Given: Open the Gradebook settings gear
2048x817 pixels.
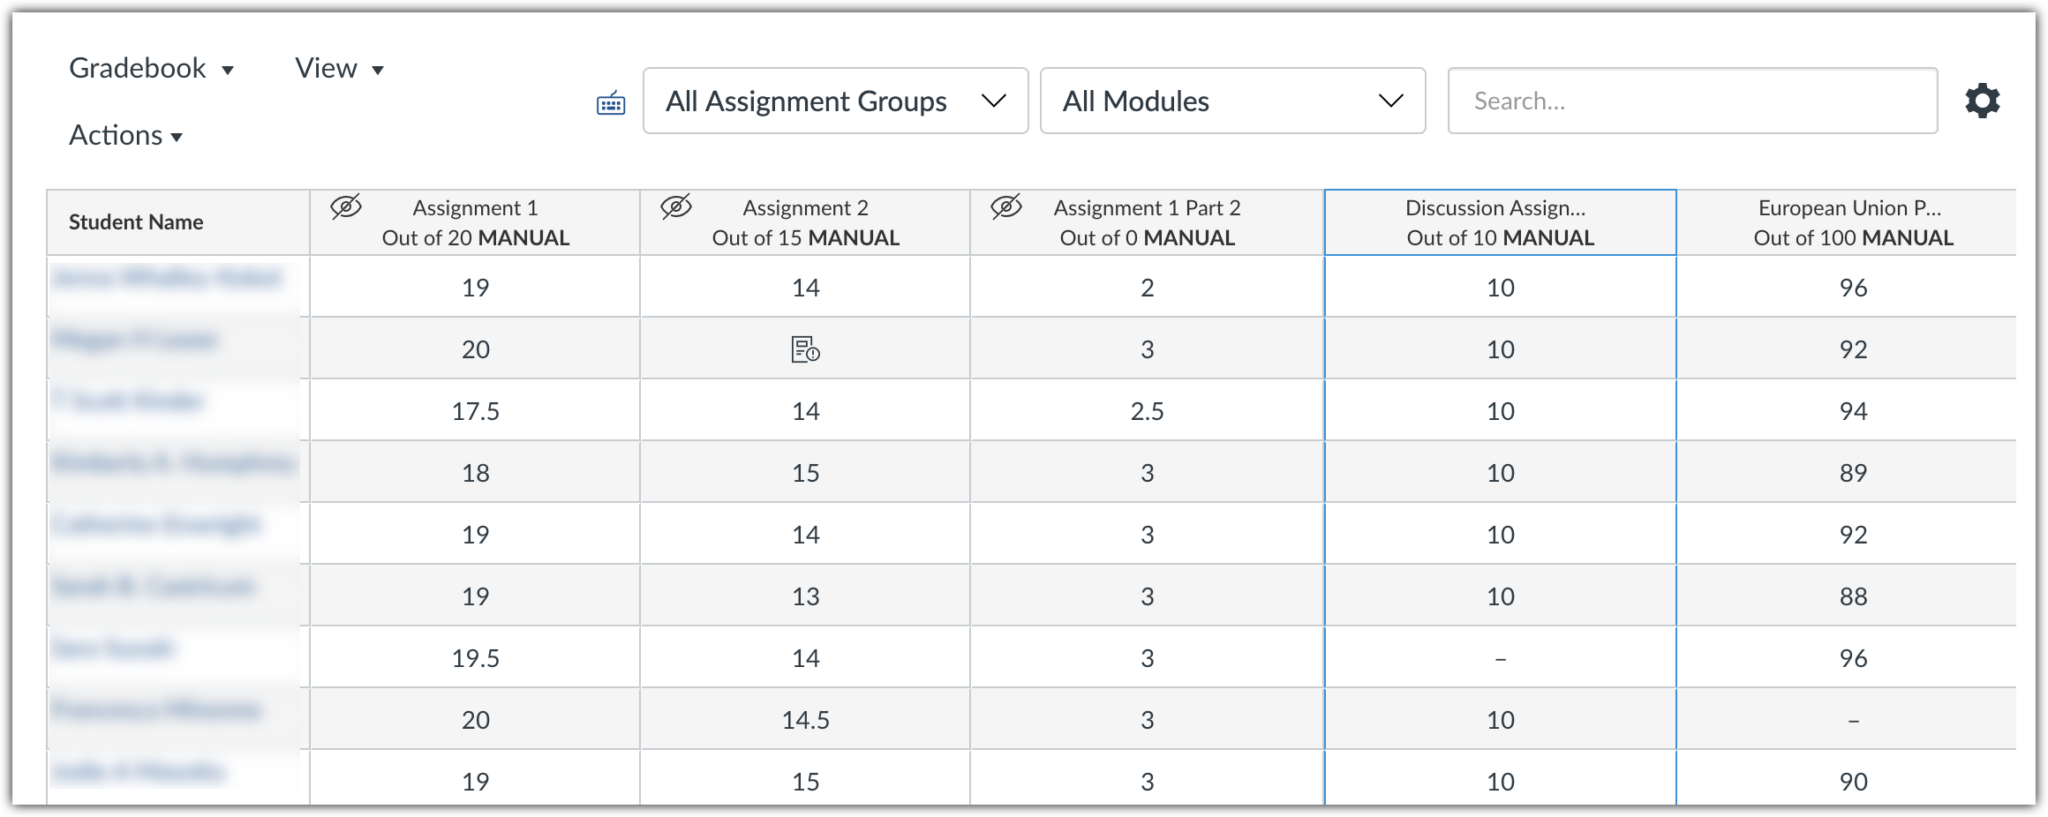Looking at the screenshot, I should point(1982,100).
